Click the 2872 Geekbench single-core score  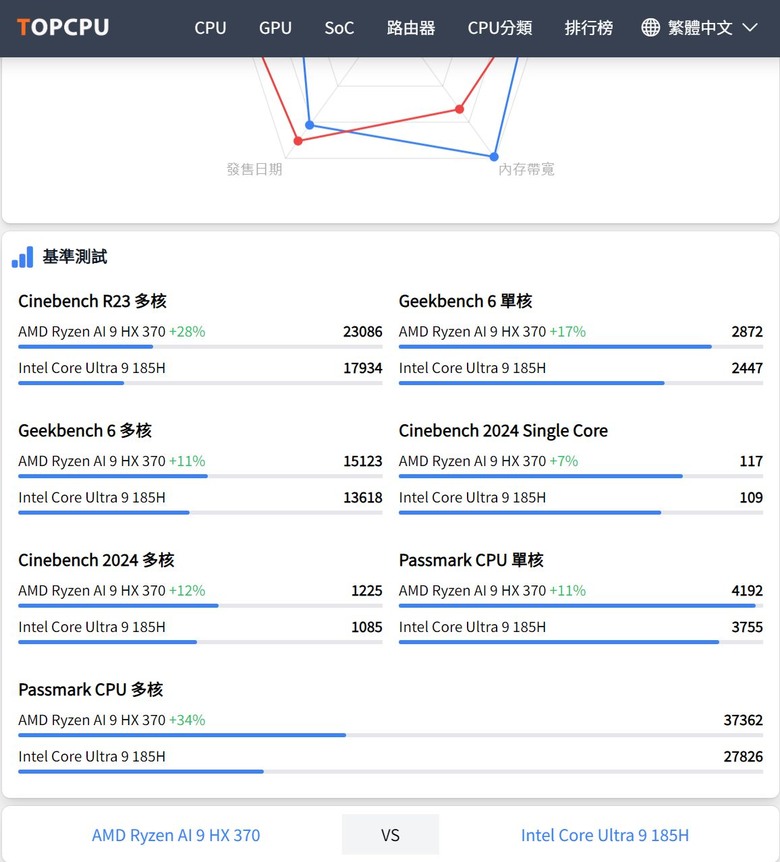tap(747, 331)
